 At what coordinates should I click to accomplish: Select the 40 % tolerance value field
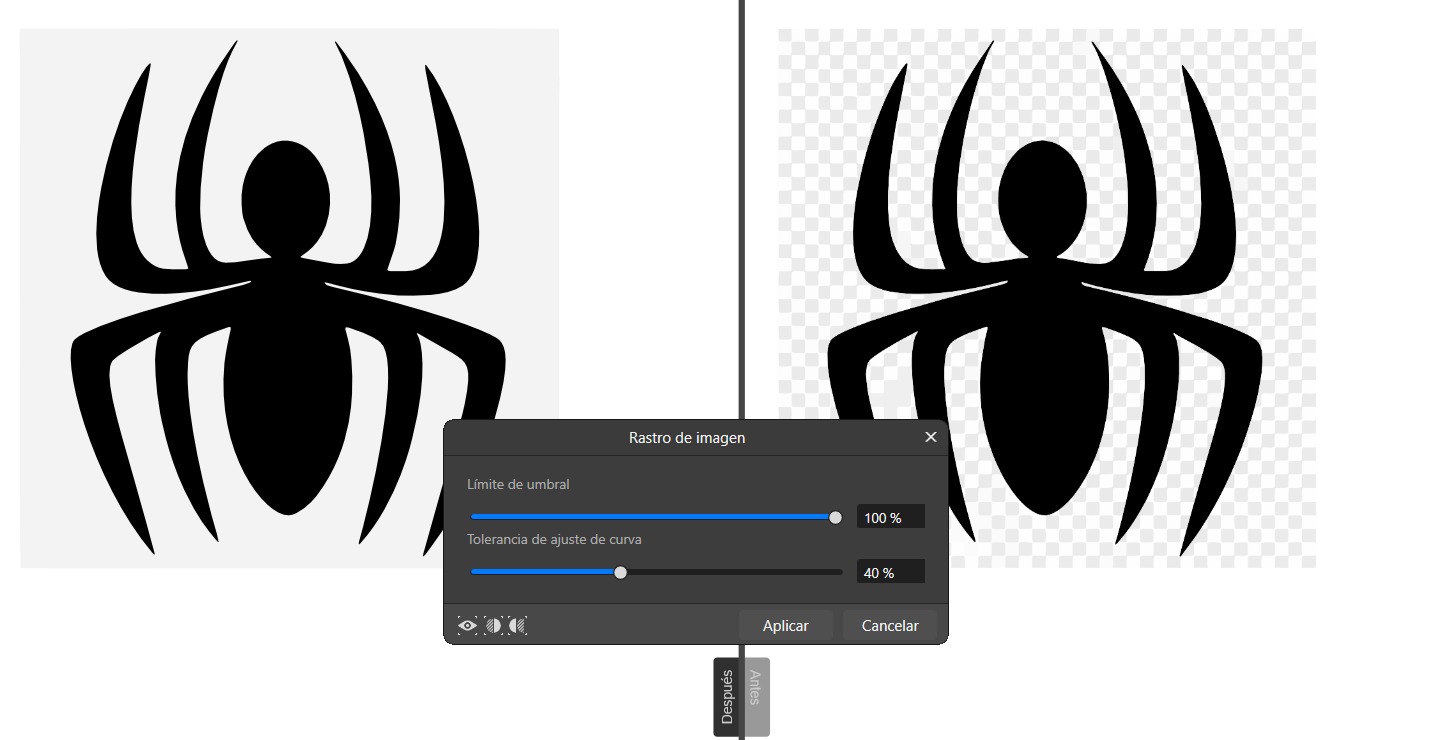coord(890,571)
